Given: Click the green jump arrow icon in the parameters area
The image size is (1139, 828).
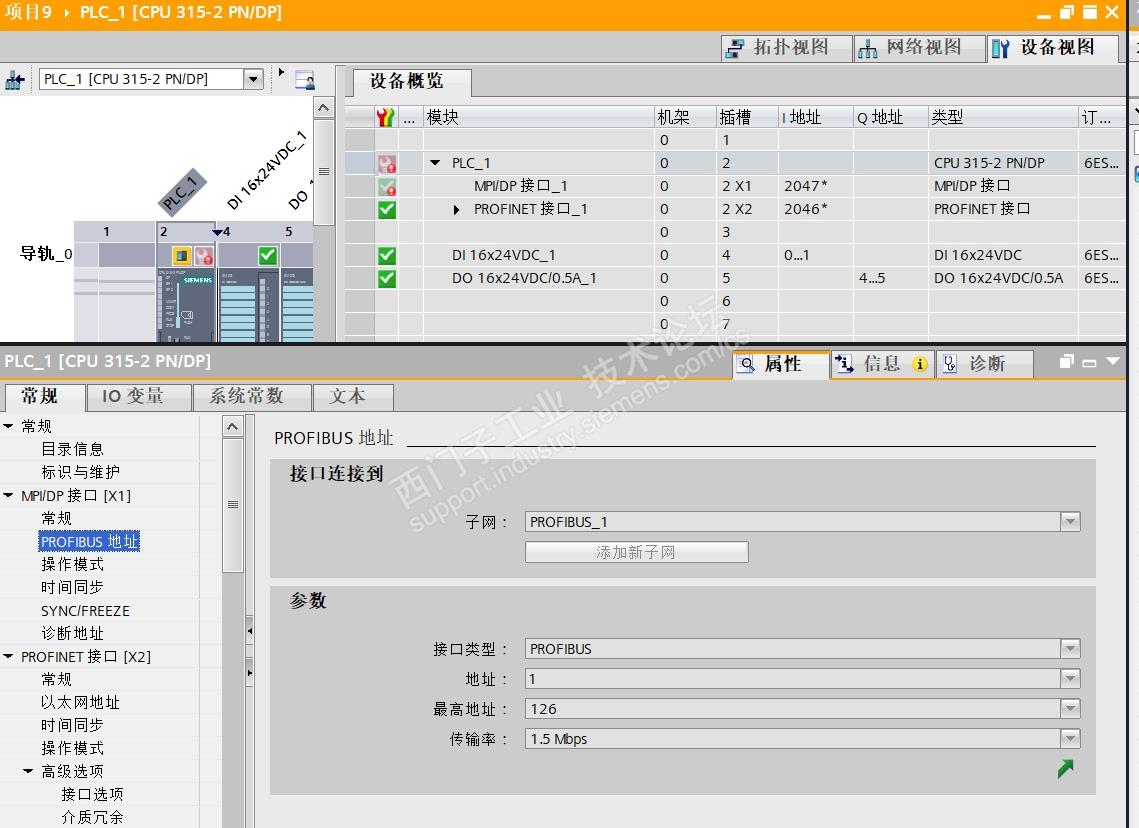Looking at the screenshot, I should (1066, 768).
